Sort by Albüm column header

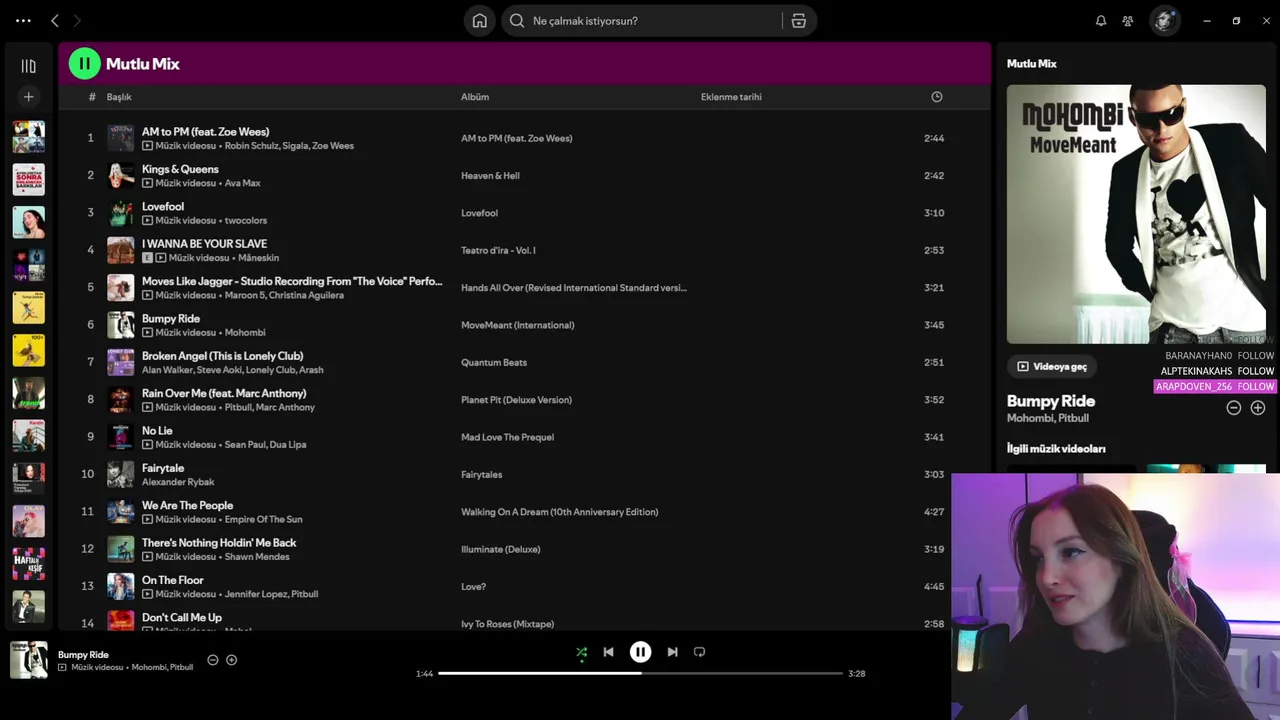tap(475, 97)
